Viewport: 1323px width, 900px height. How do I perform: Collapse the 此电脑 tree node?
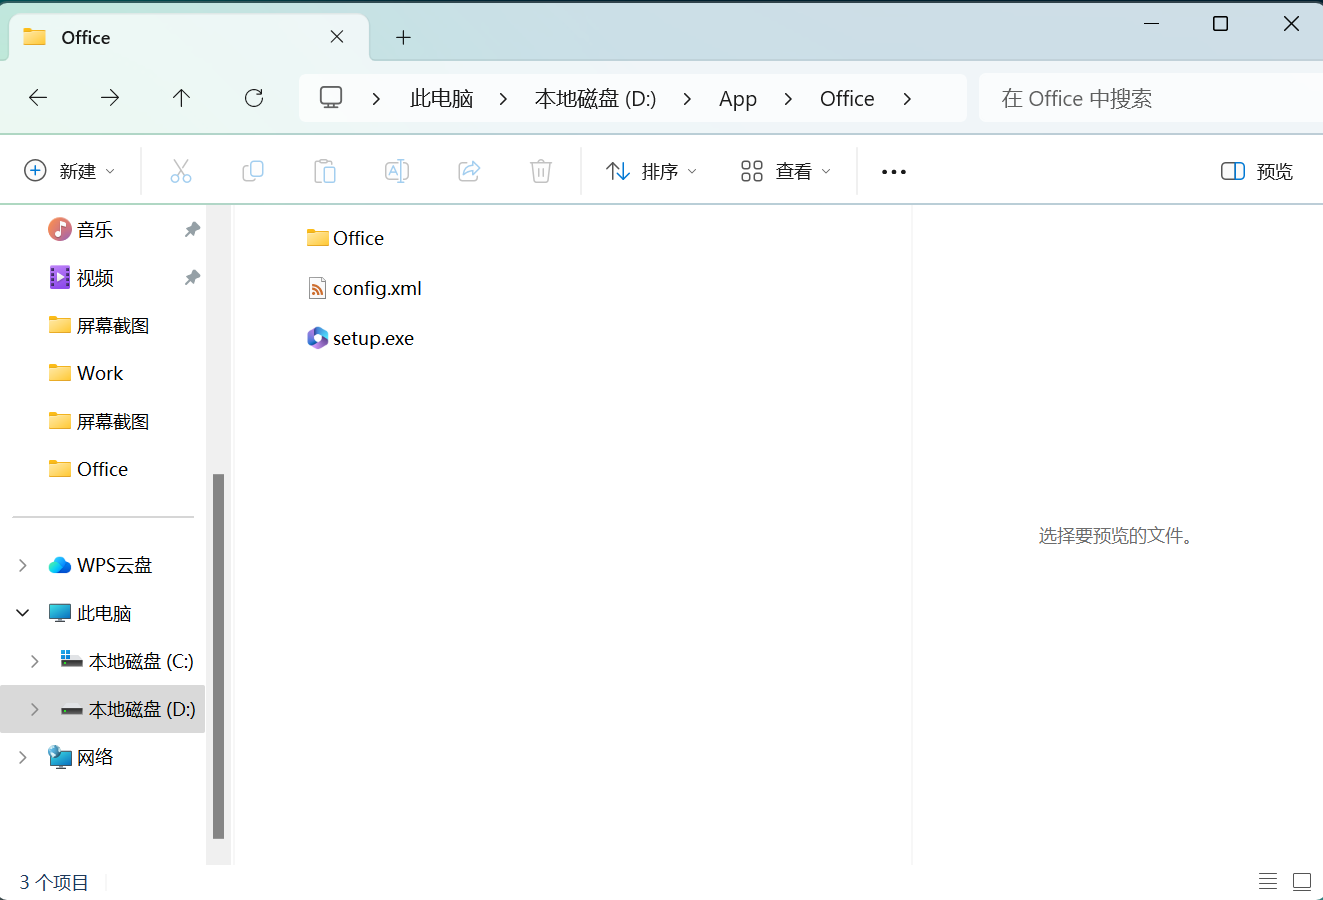[23, 613]
